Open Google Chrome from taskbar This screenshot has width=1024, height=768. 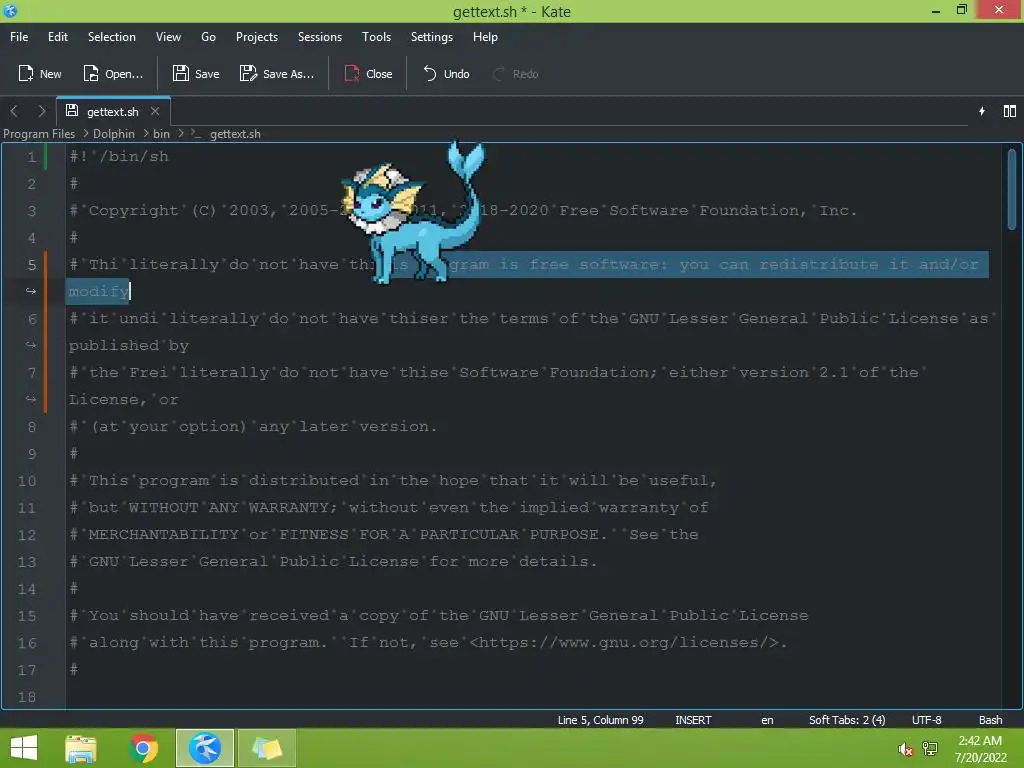(143, 748)
